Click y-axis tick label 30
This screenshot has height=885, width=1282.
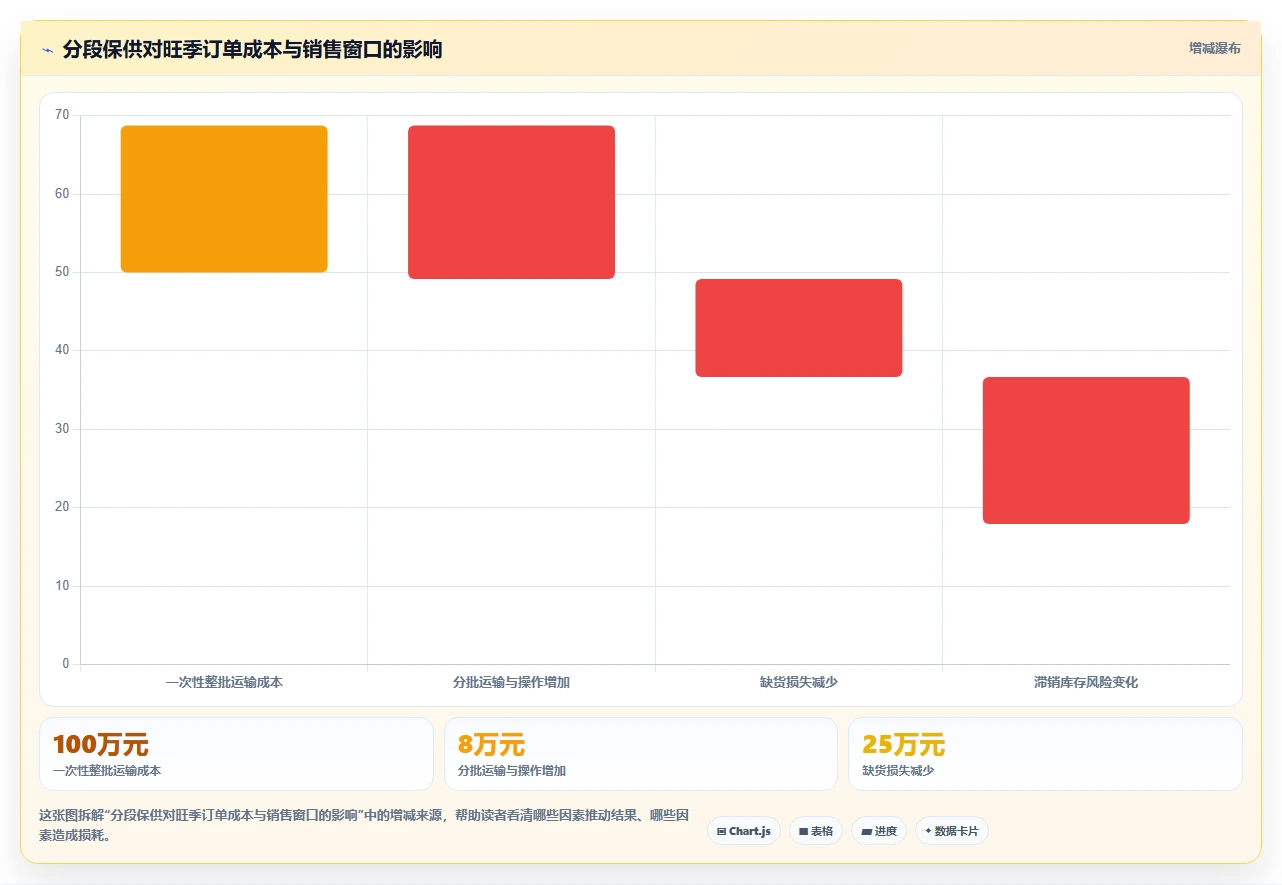[x=62, y=429]
